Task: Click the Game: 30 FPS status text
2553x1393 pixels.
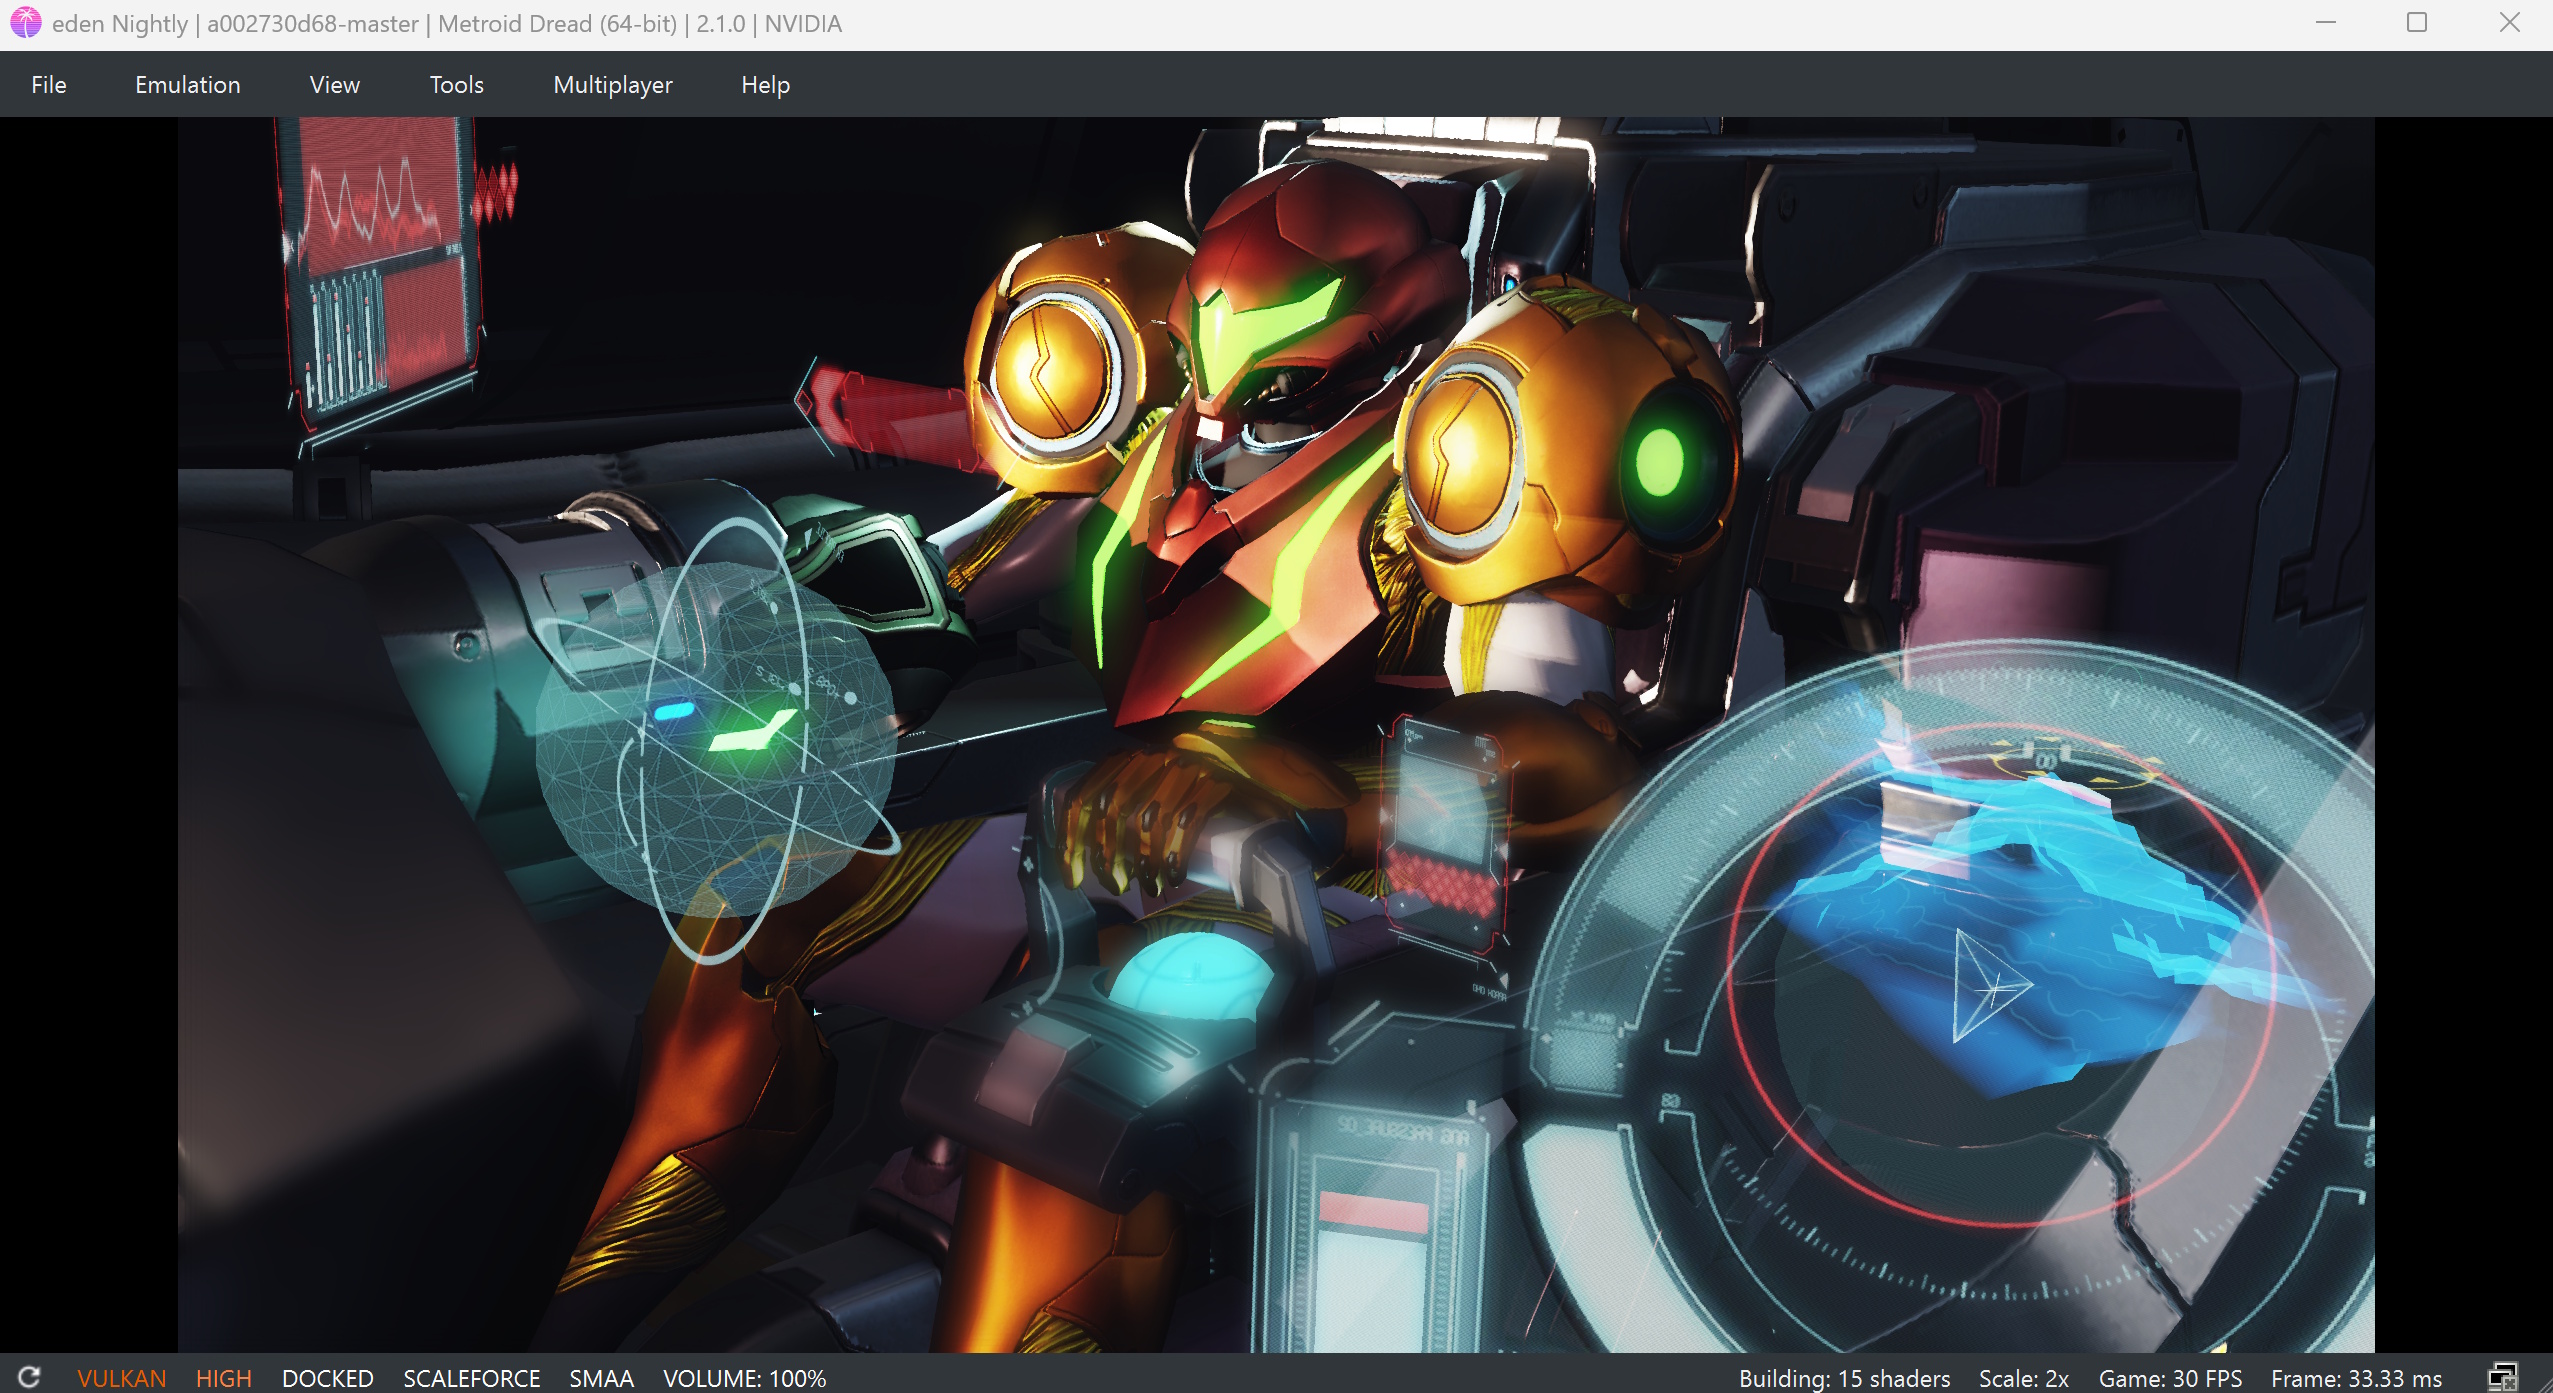Action: [x=2169, y=1378]
